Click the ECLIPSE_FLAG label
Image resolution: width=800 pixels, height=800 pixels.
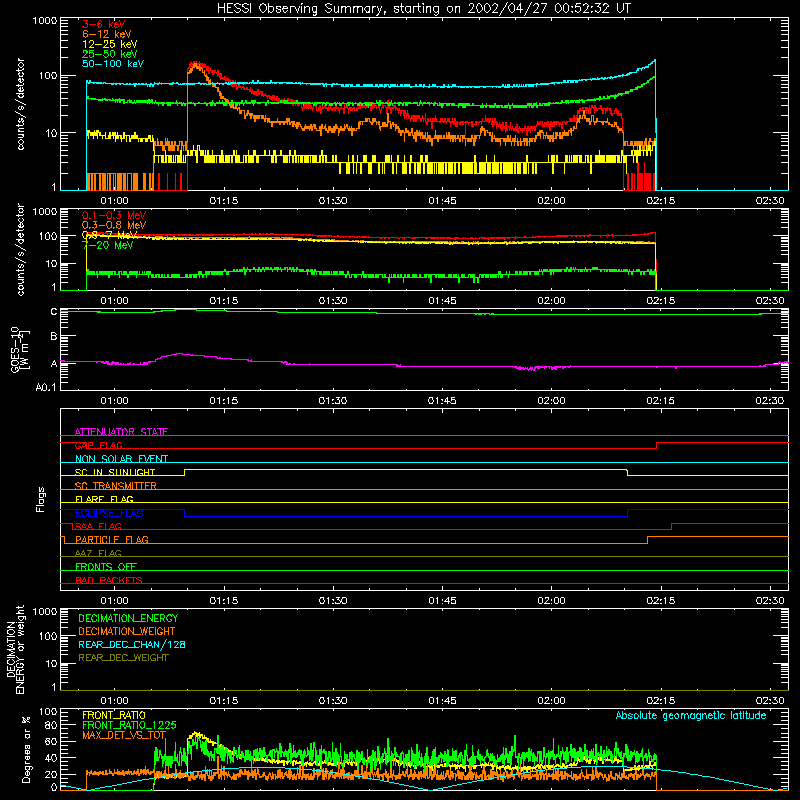click(109, 513)
